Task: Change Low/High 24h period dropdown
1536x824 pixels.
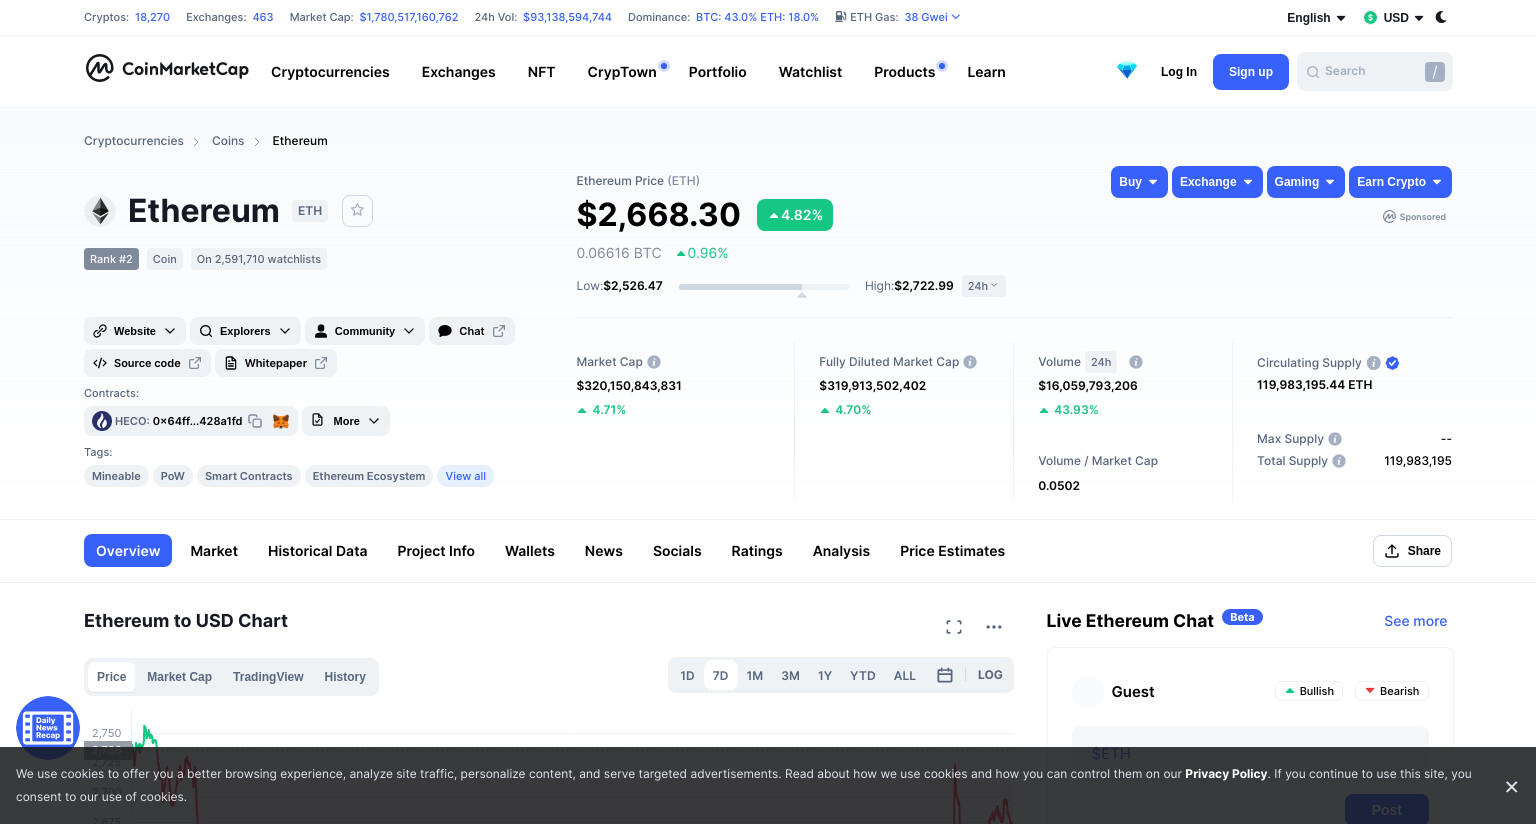Action: [x=983, y=286]
